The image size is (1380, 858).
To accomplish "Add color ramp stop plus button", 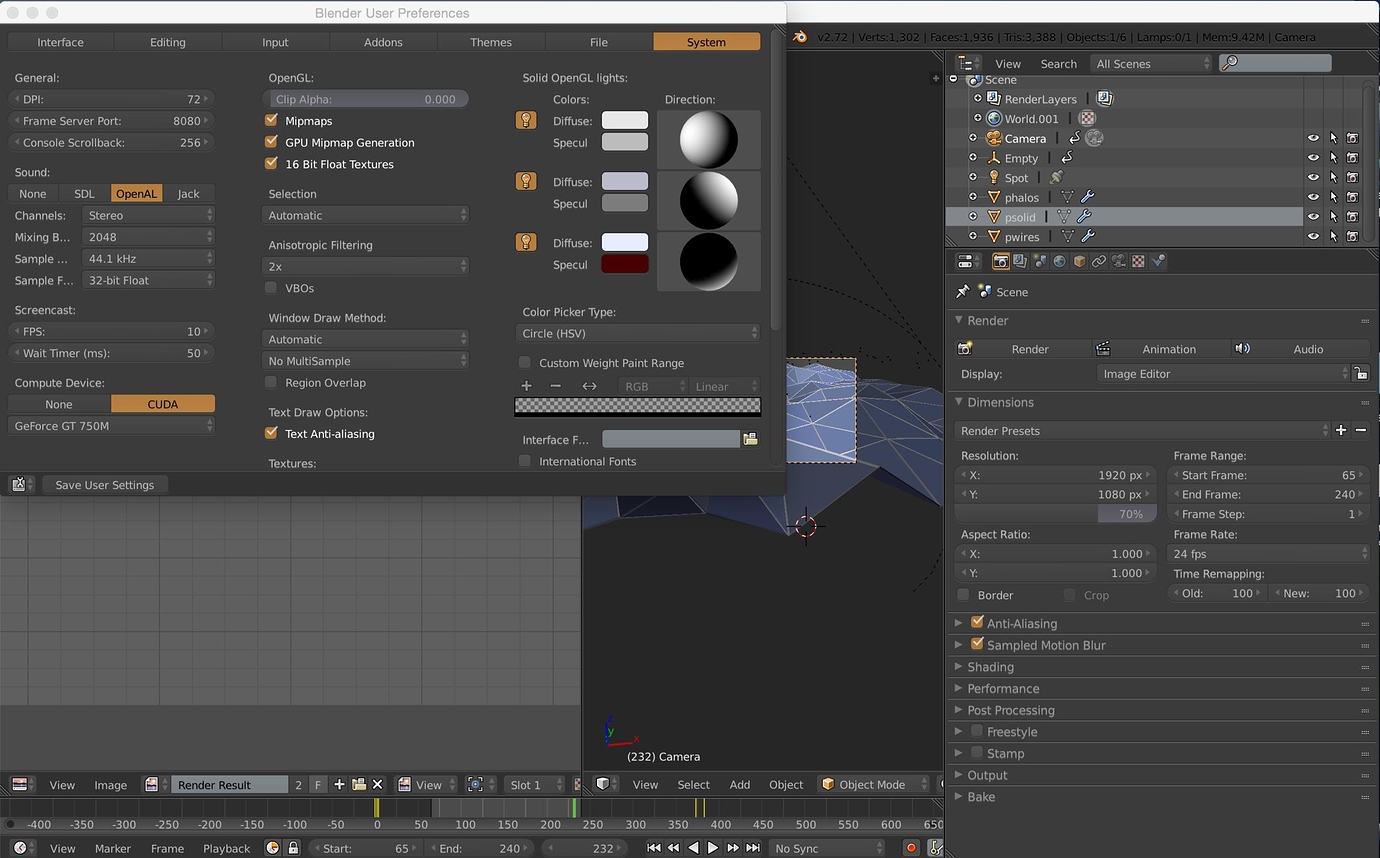I will pyautogui.click(x=527, y=386).
